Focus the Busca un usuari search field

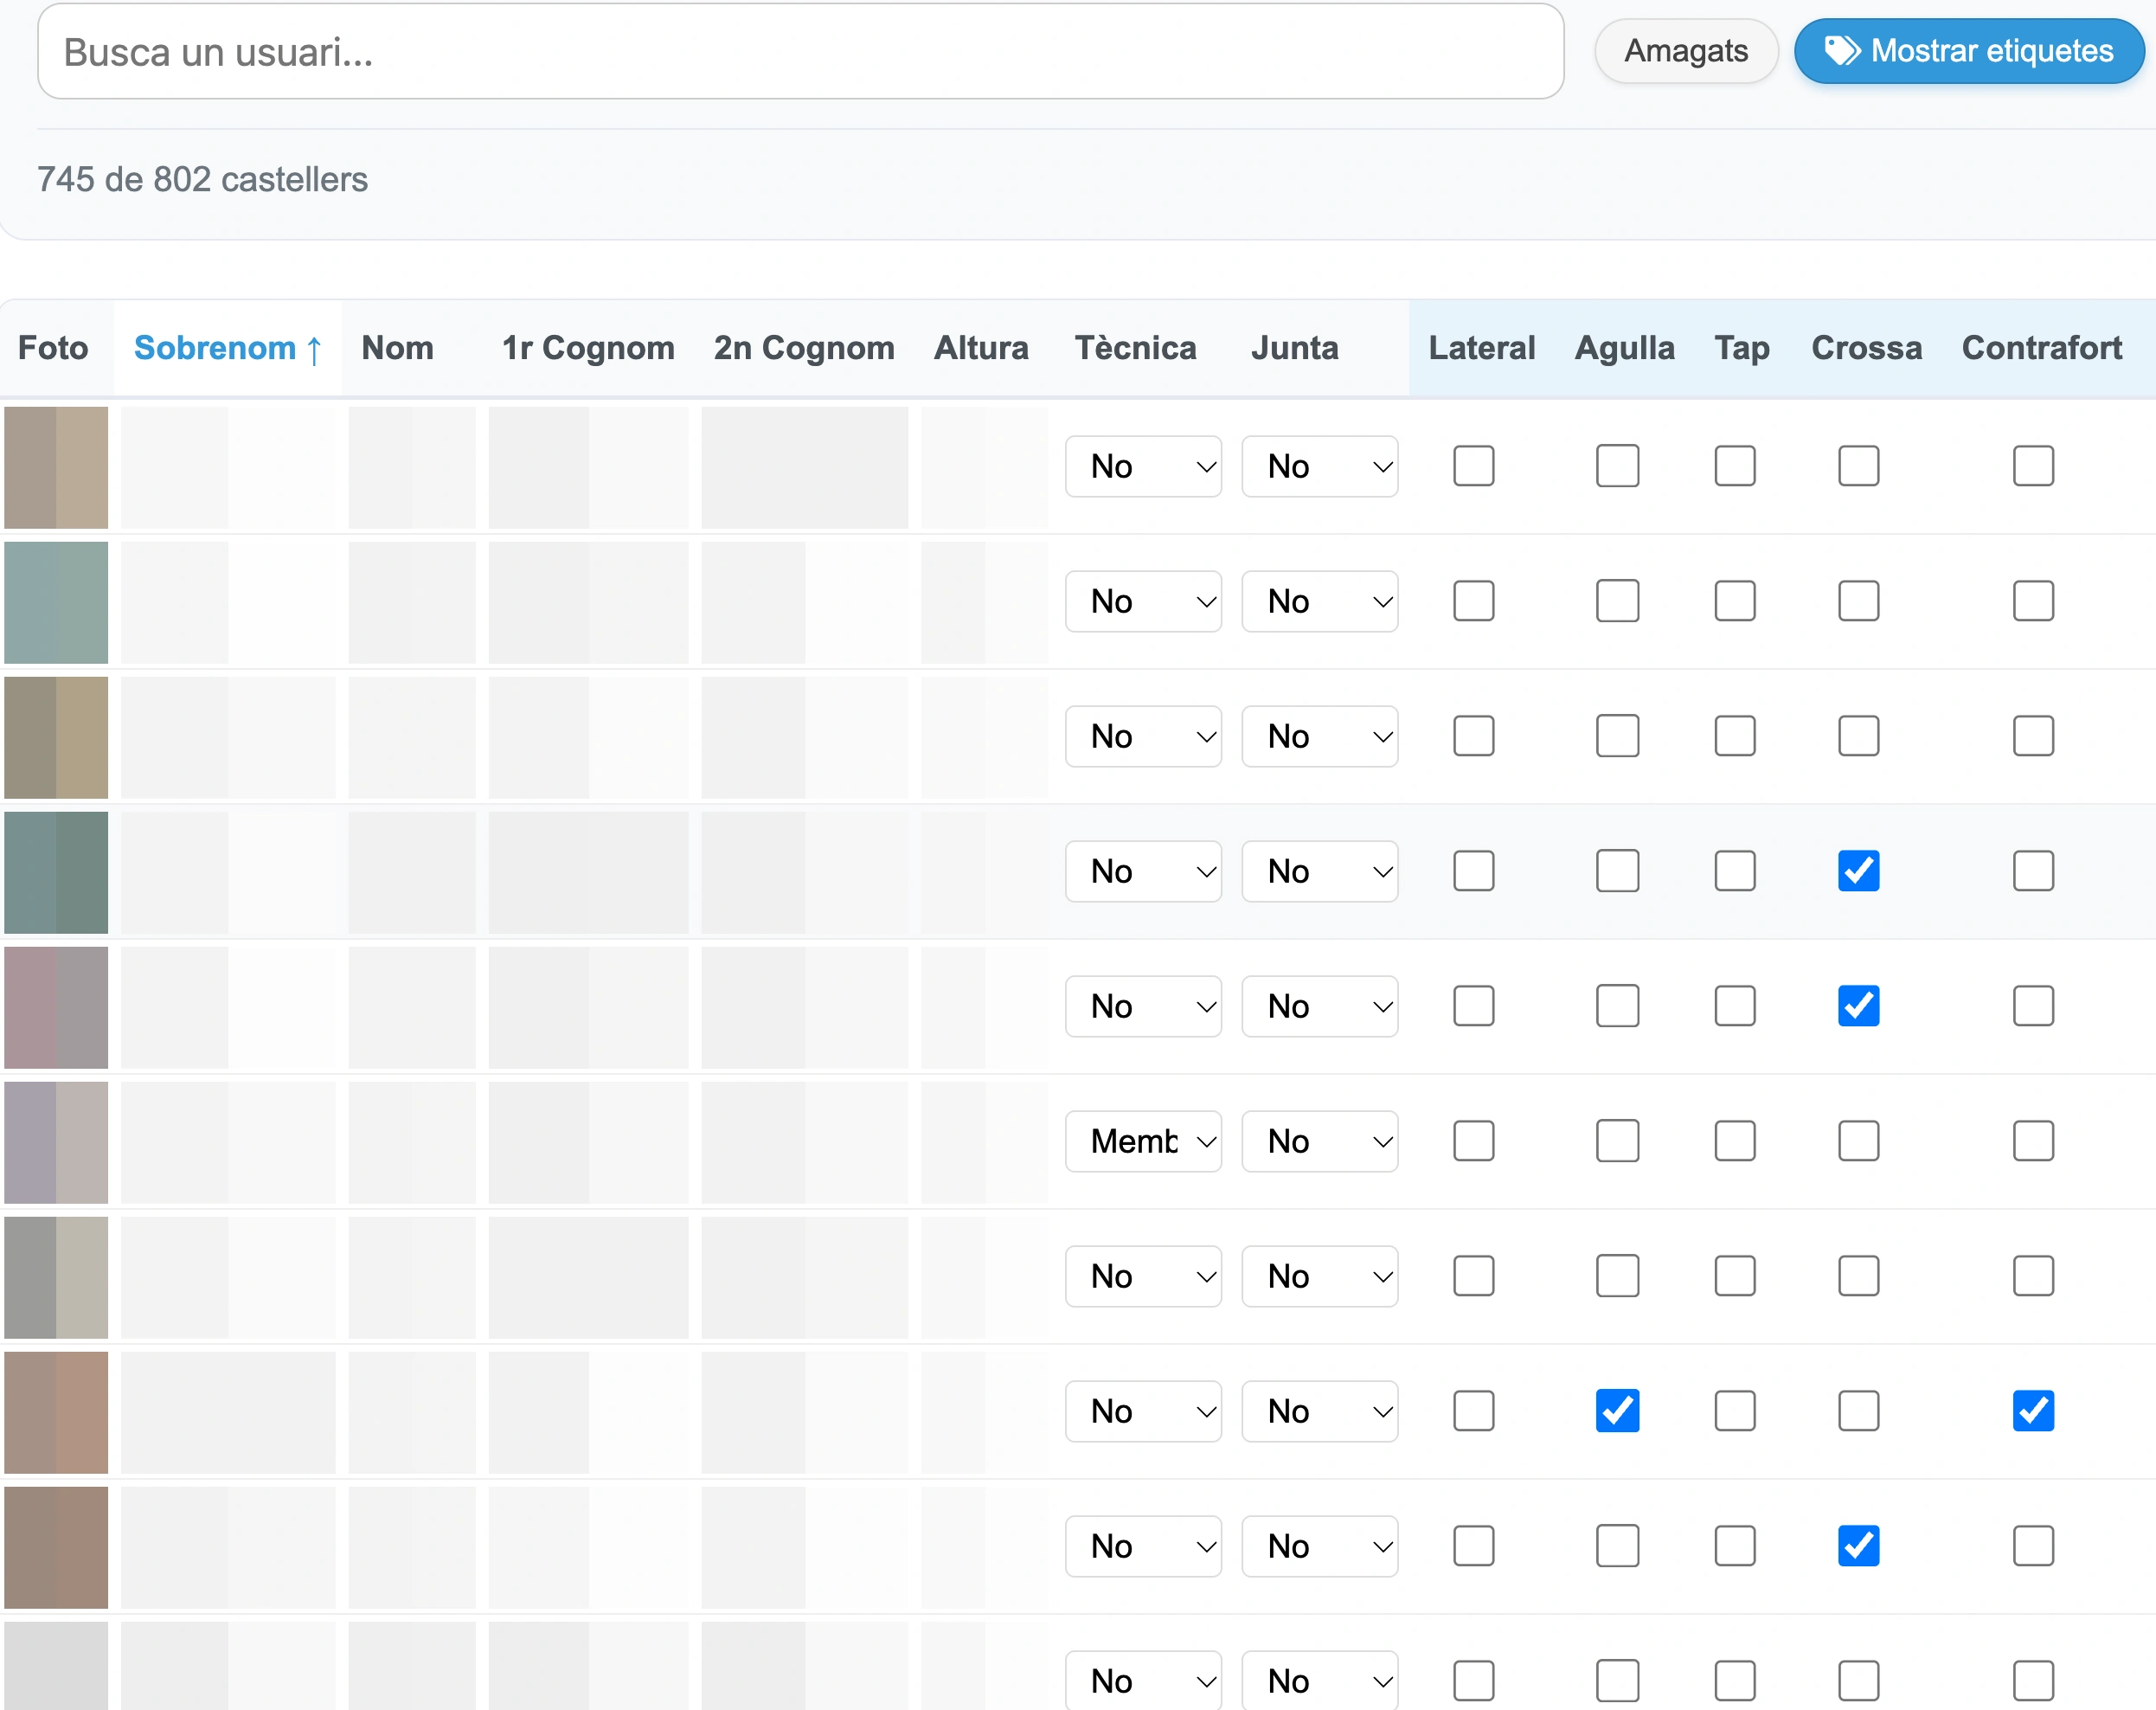click(x=800, y=51)
